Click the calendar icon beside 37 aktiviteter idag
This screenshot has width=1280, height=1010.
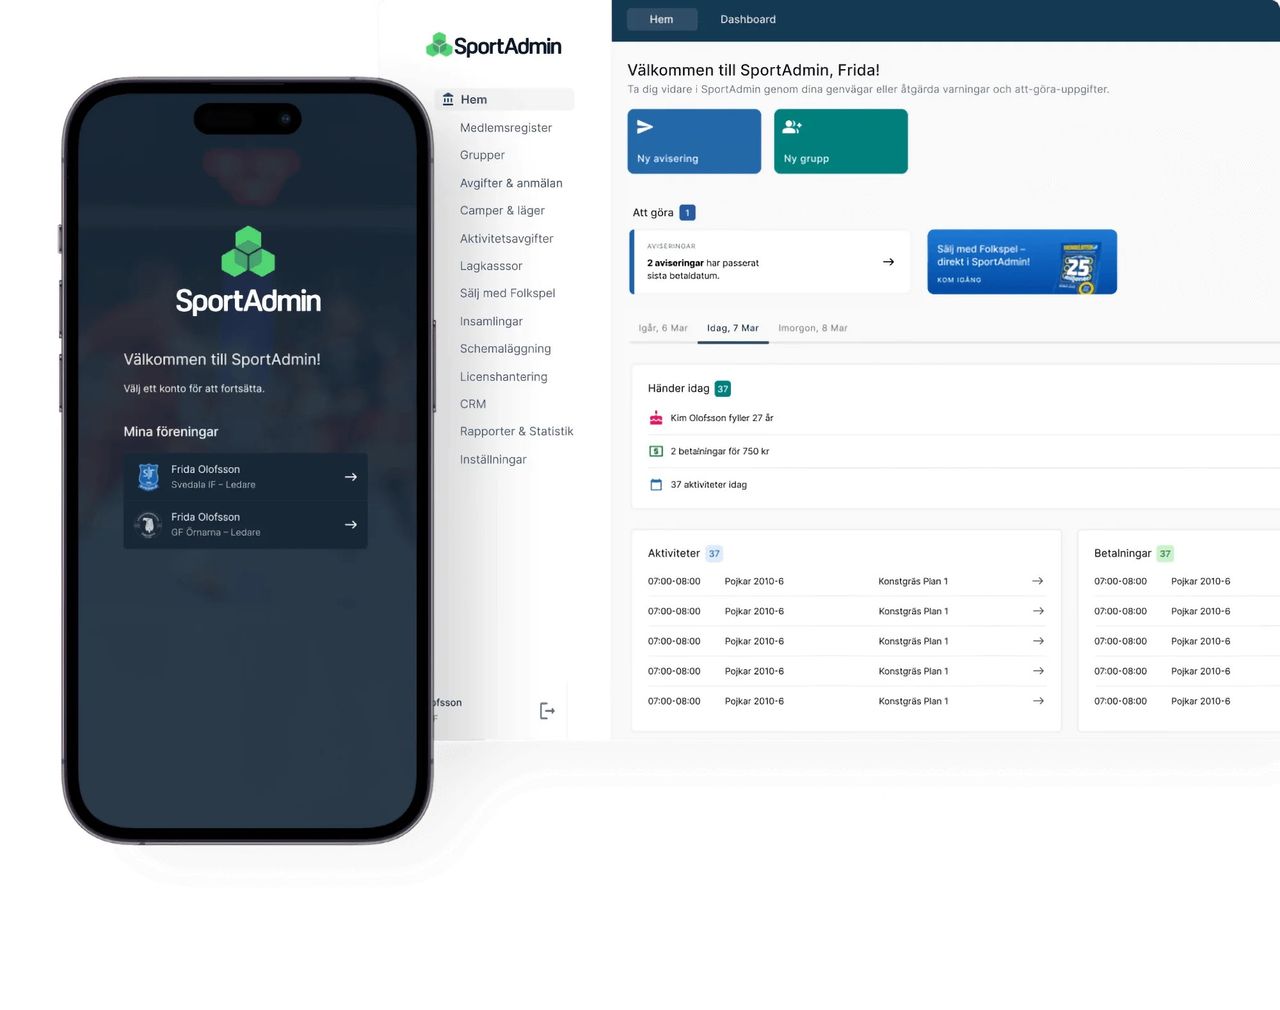pos(656,485)
